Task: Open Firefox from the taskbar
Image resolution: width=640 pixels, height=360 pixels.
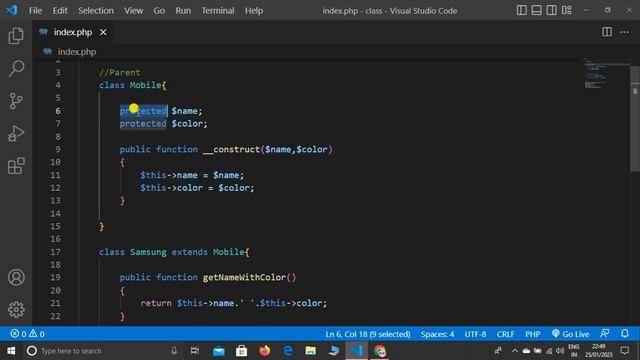Action: (264, 351)
